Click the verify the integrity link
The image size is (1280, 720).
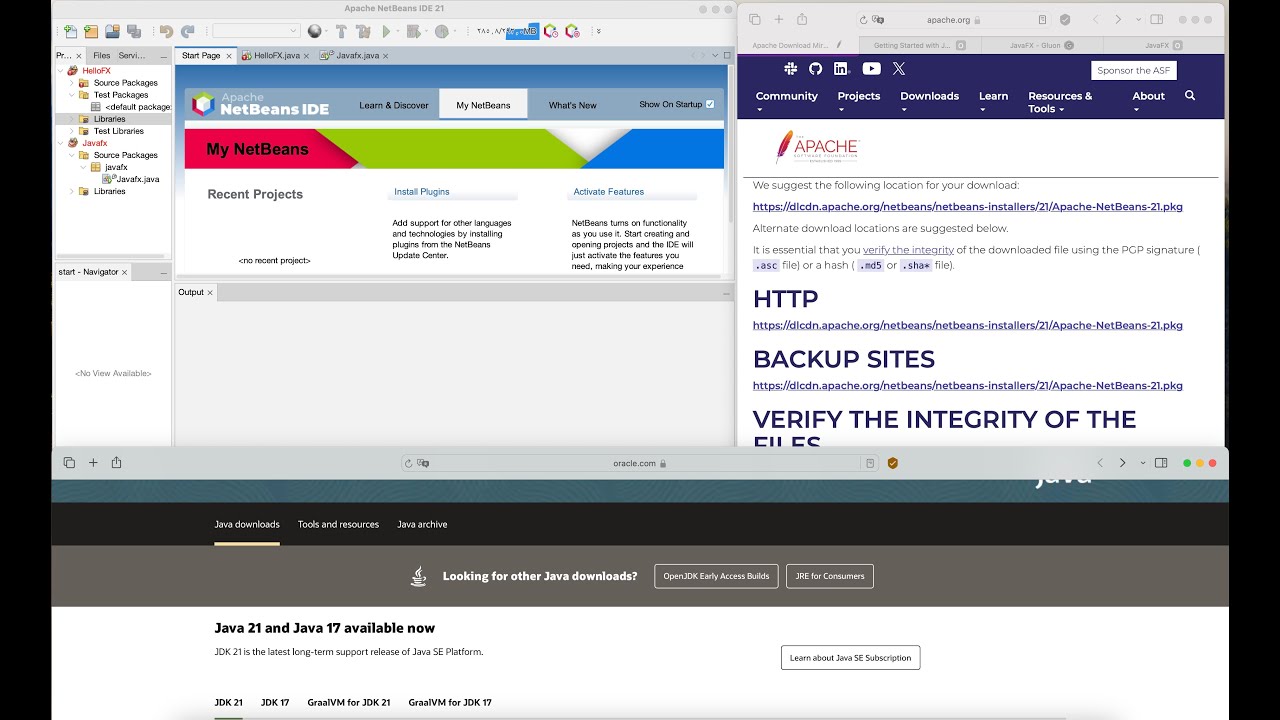pos(908,250)
